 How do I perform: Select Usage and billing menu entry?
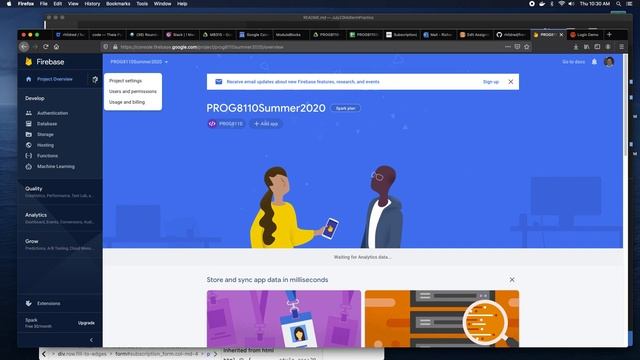(x=127, y=102)
